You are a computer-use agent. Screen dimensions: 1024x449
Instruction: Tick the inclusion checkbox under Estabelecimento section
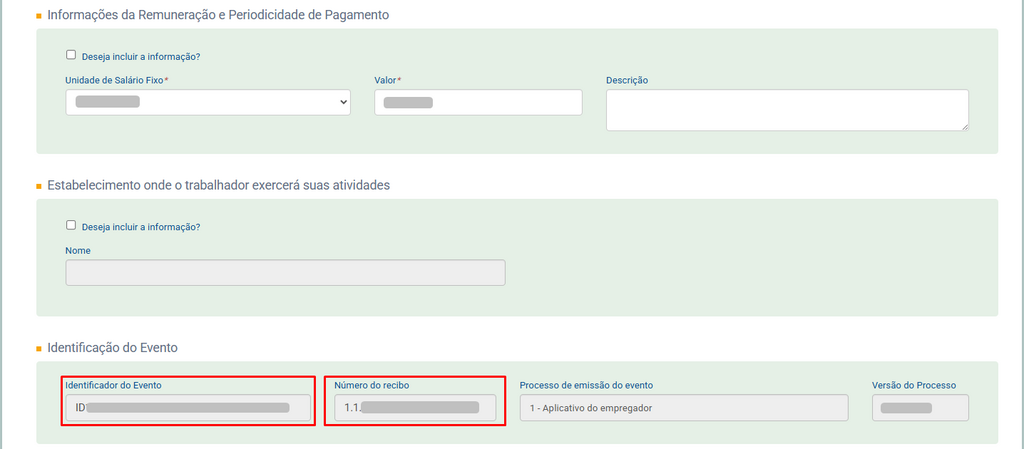[71, 225]
